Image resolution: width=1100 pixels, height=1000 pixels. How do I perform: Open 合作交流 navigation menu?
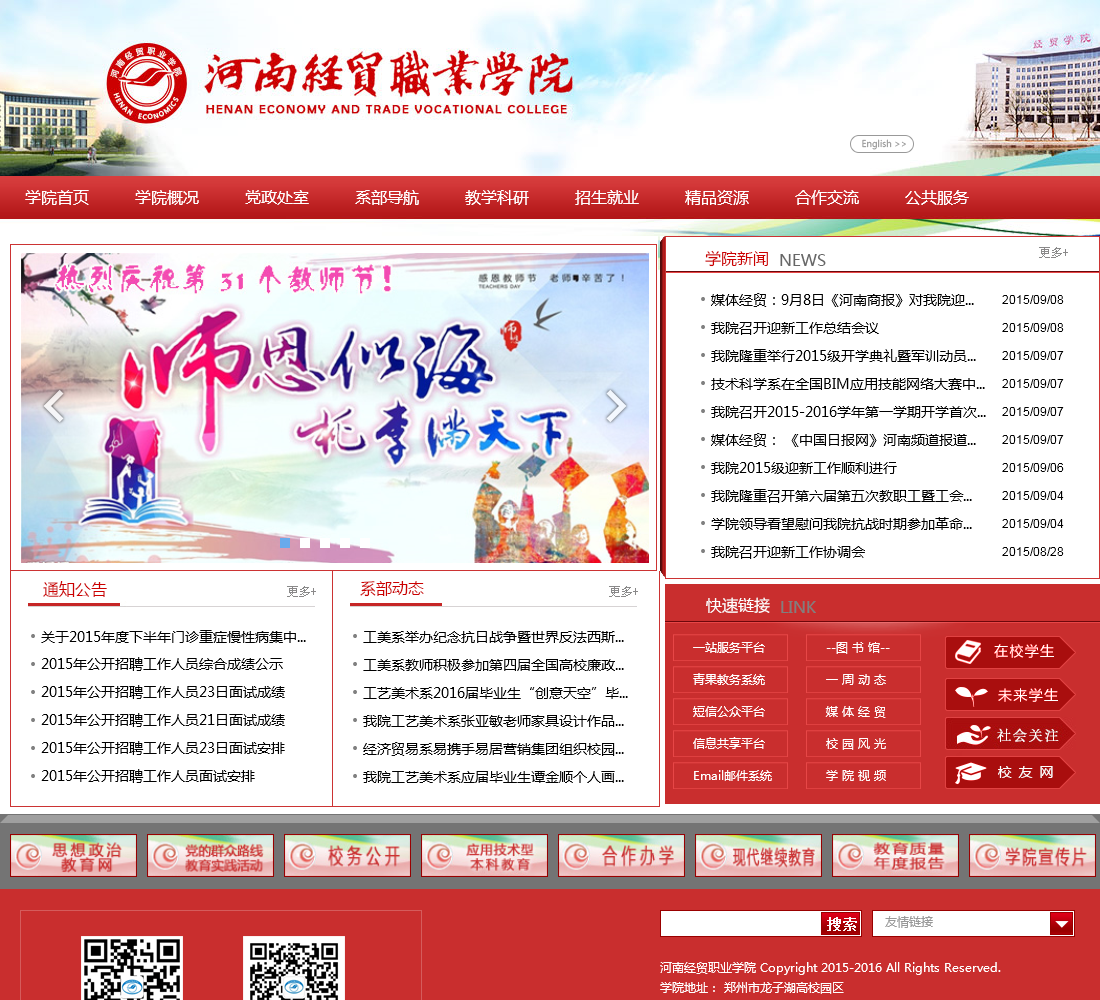(x=827, y=198)
